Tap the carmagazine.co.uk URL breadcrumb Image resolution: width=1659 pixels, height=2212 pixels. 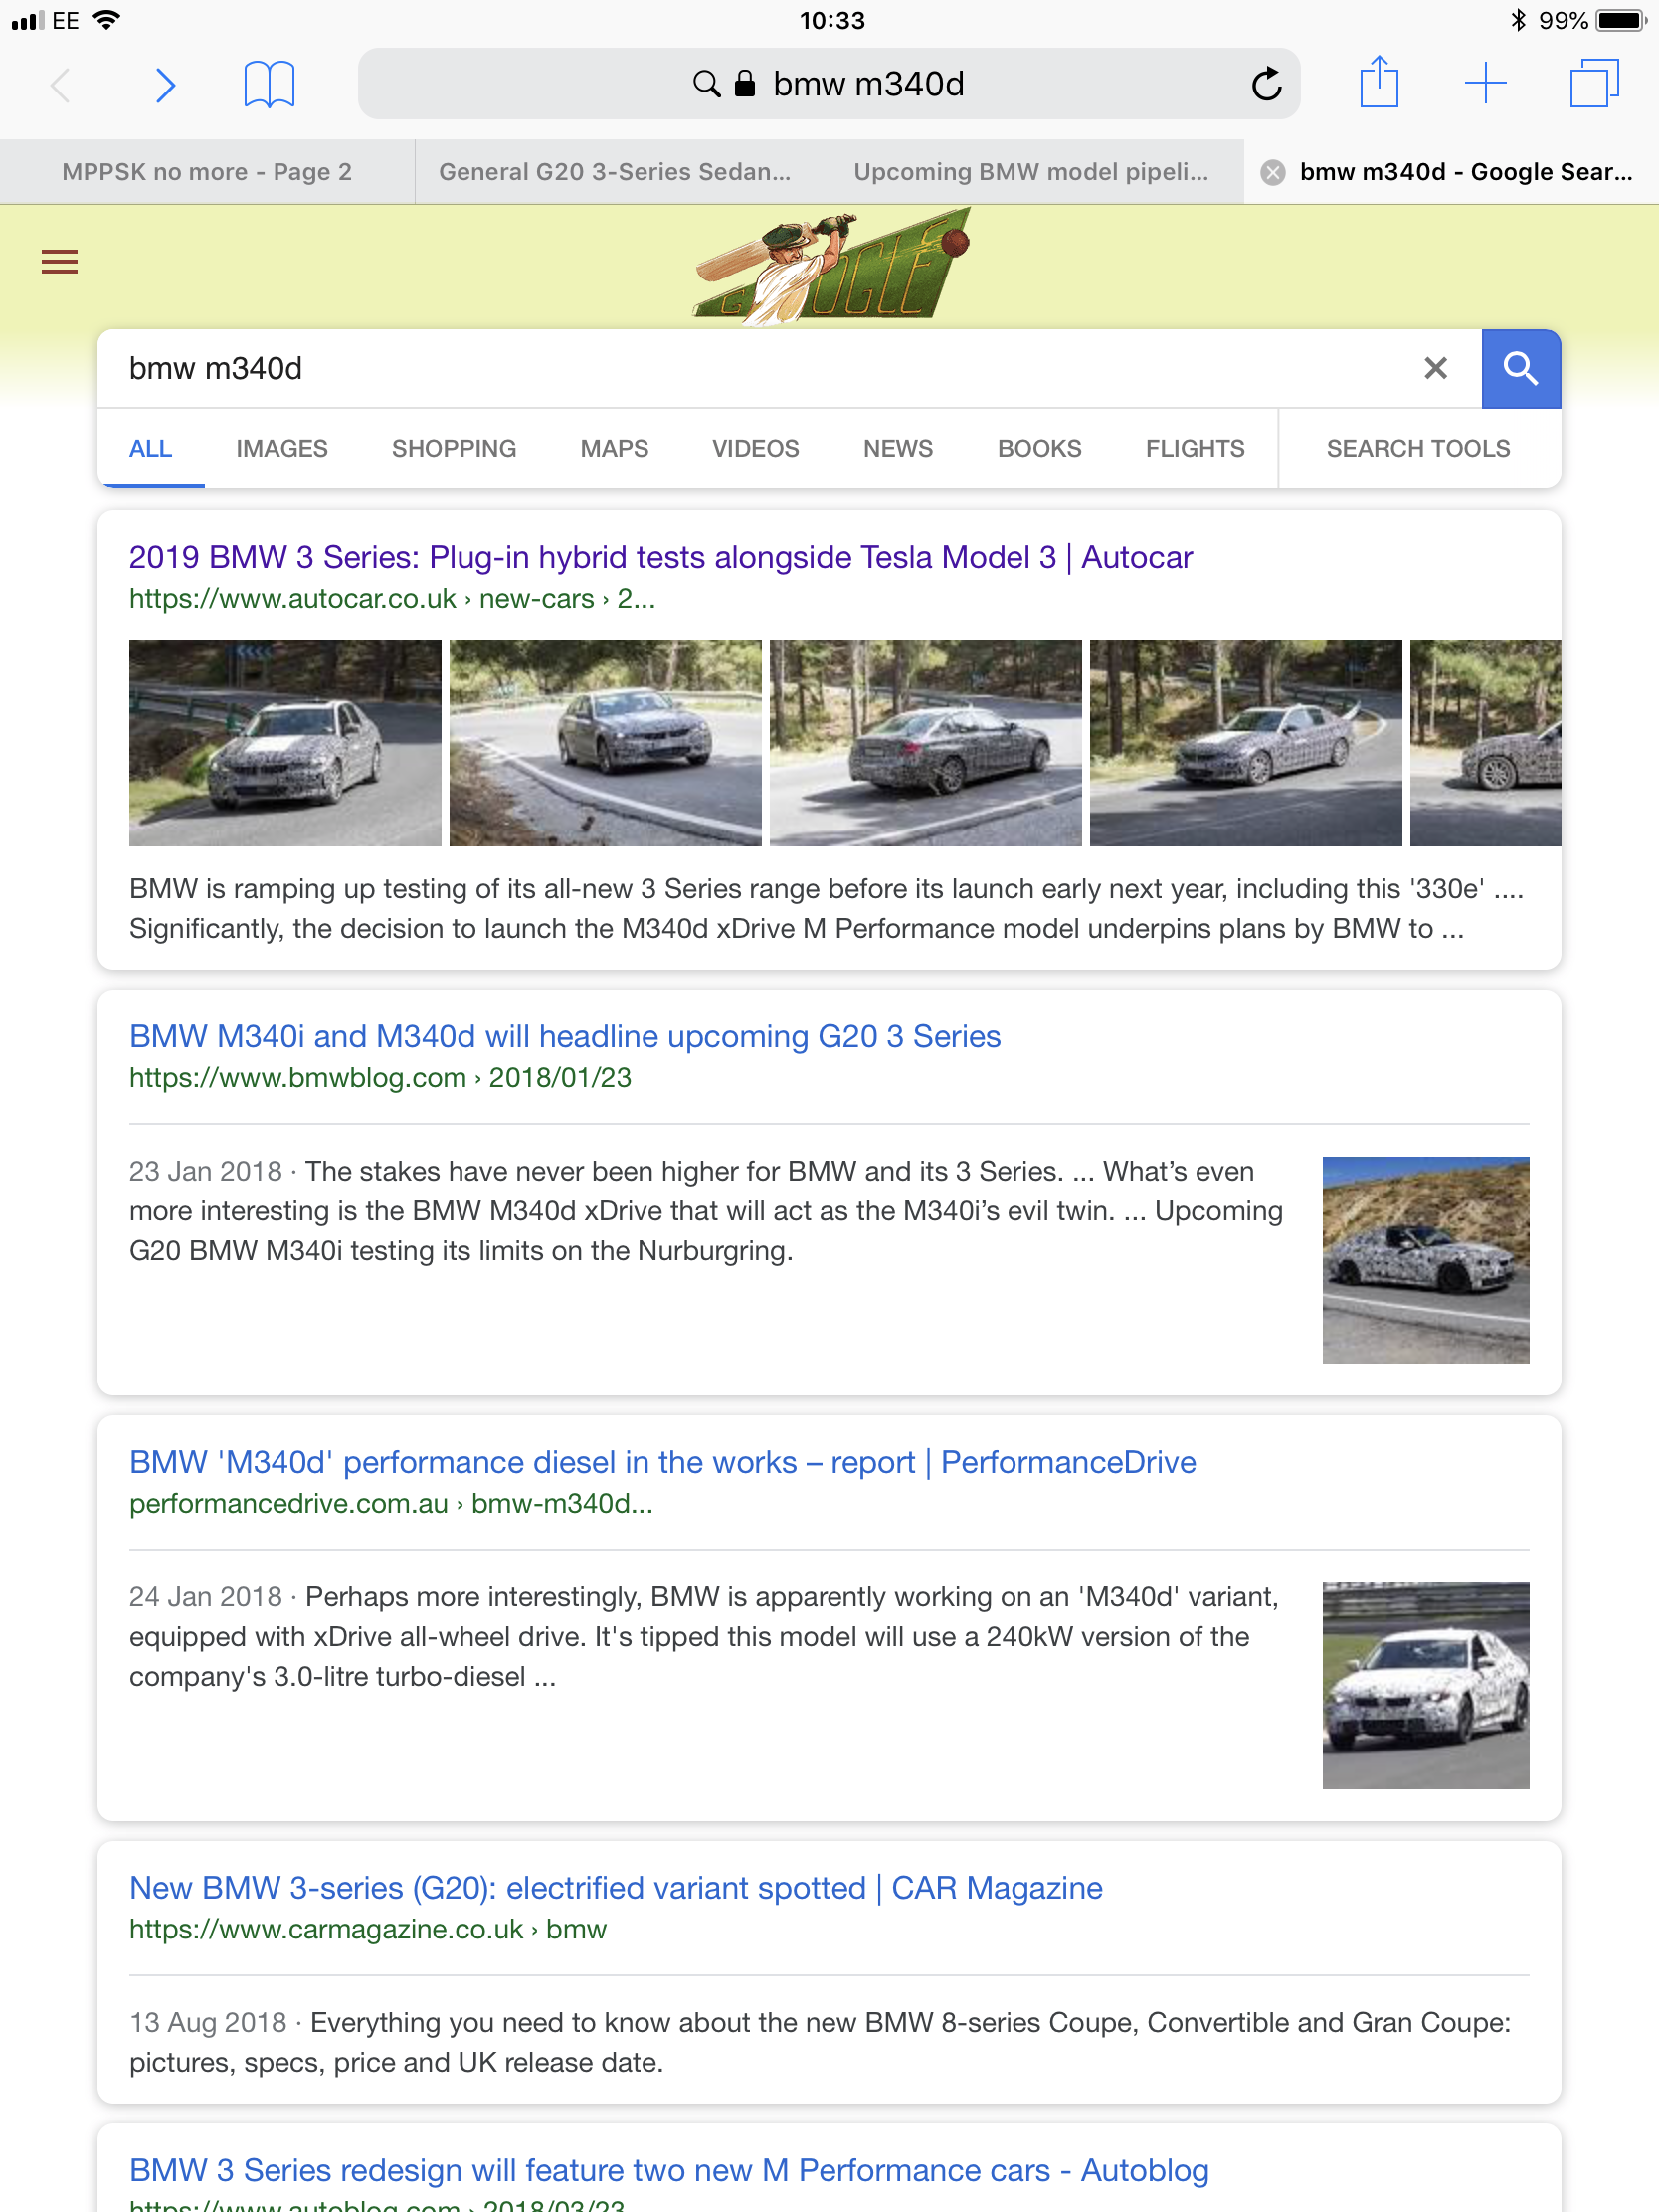click(x=368, y=1929)
